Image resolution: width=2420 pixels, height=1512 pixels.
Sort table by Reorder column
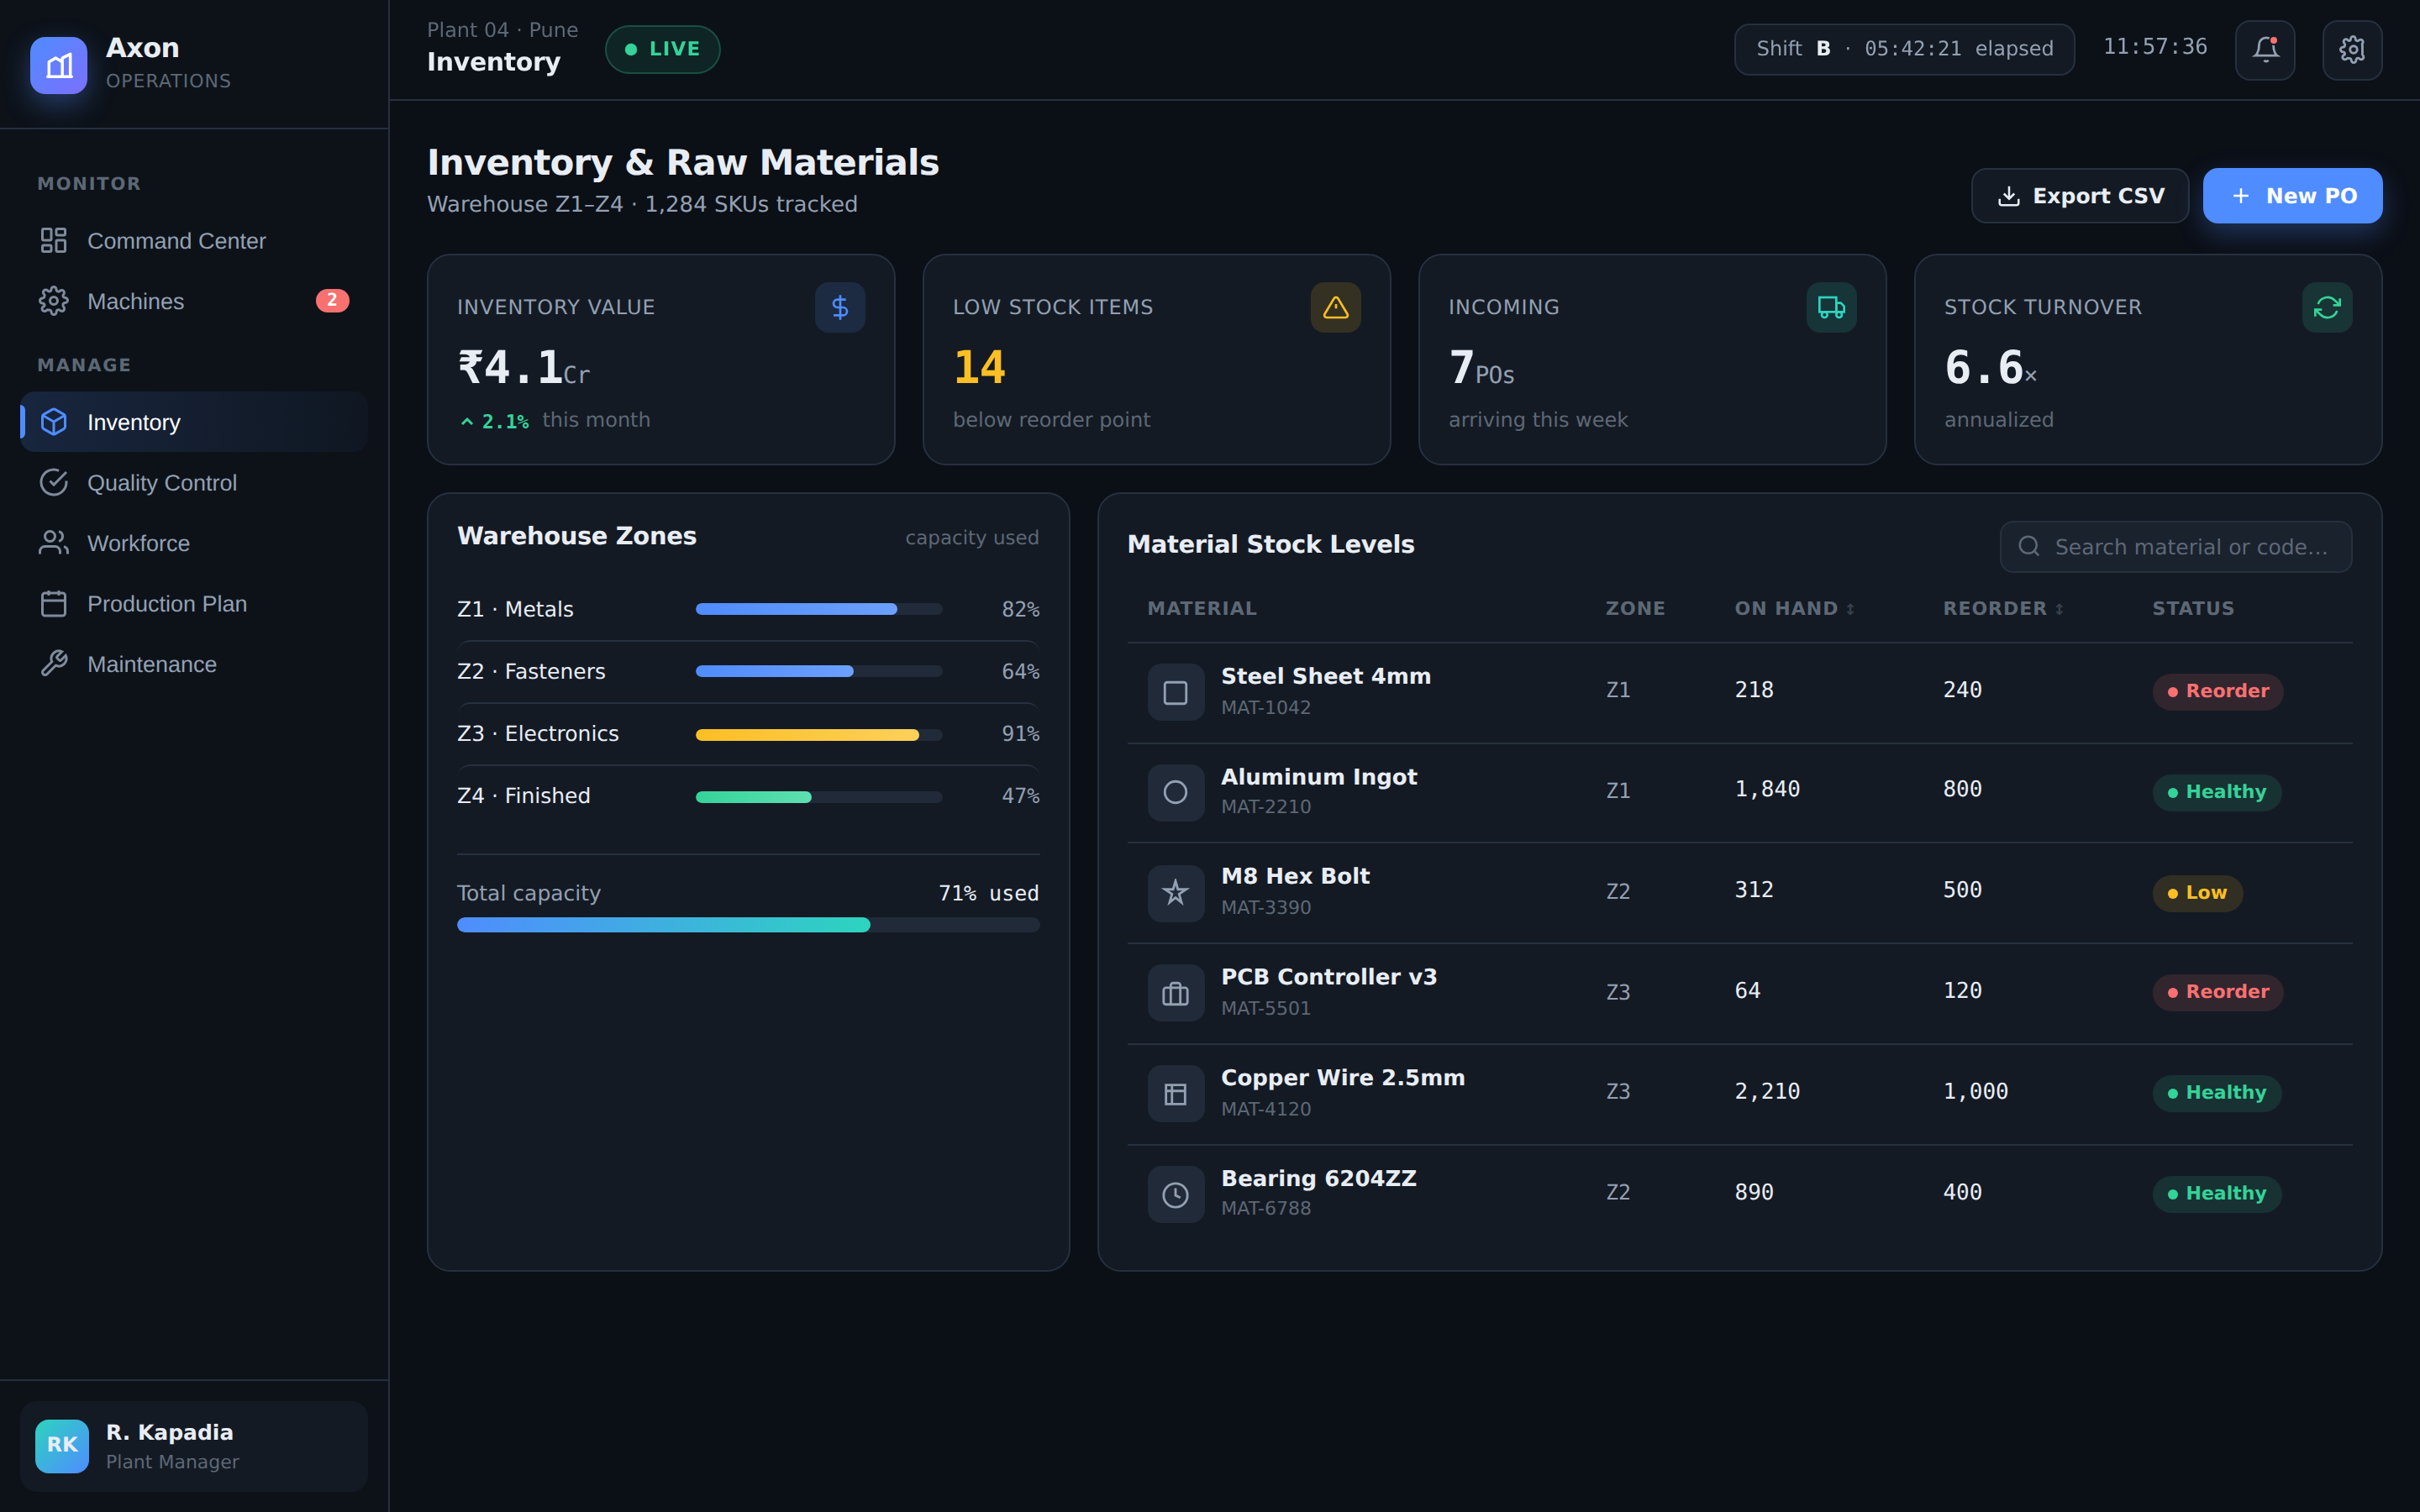[2002, 608]
